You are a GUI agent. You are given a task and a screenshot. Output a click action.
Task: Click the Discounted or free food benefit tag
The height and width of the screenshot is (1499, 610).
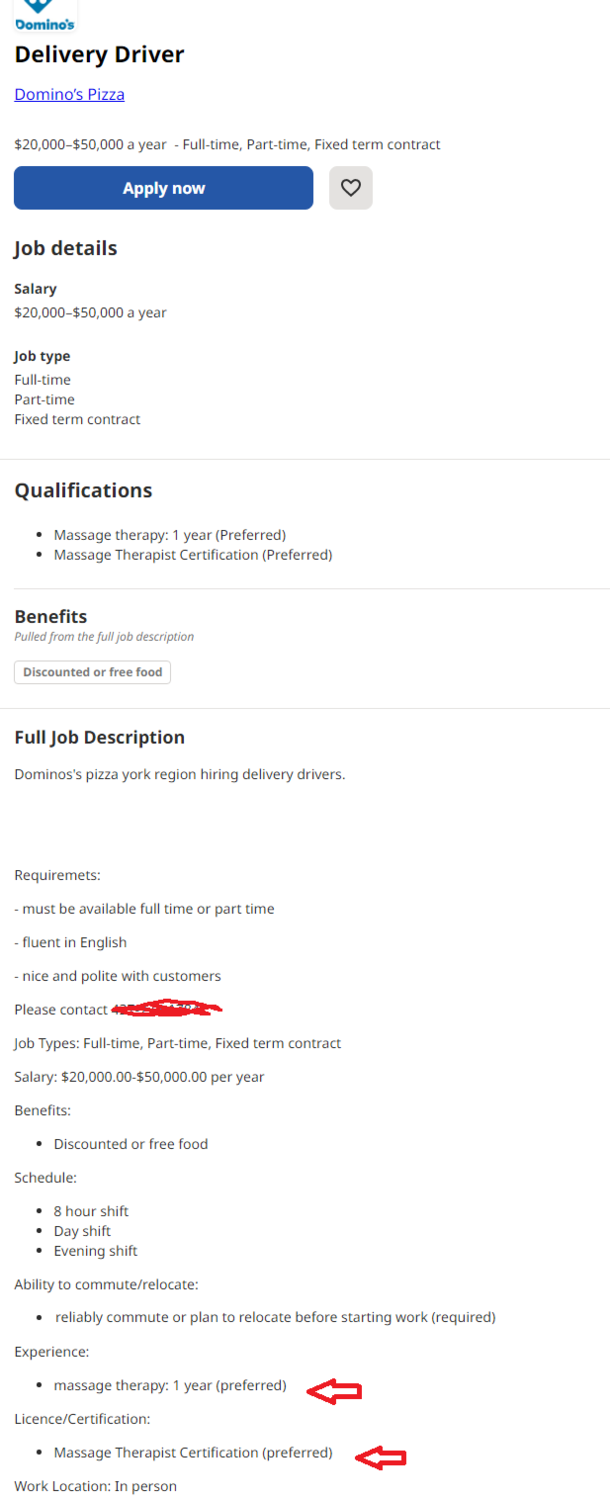pos(93,672)
